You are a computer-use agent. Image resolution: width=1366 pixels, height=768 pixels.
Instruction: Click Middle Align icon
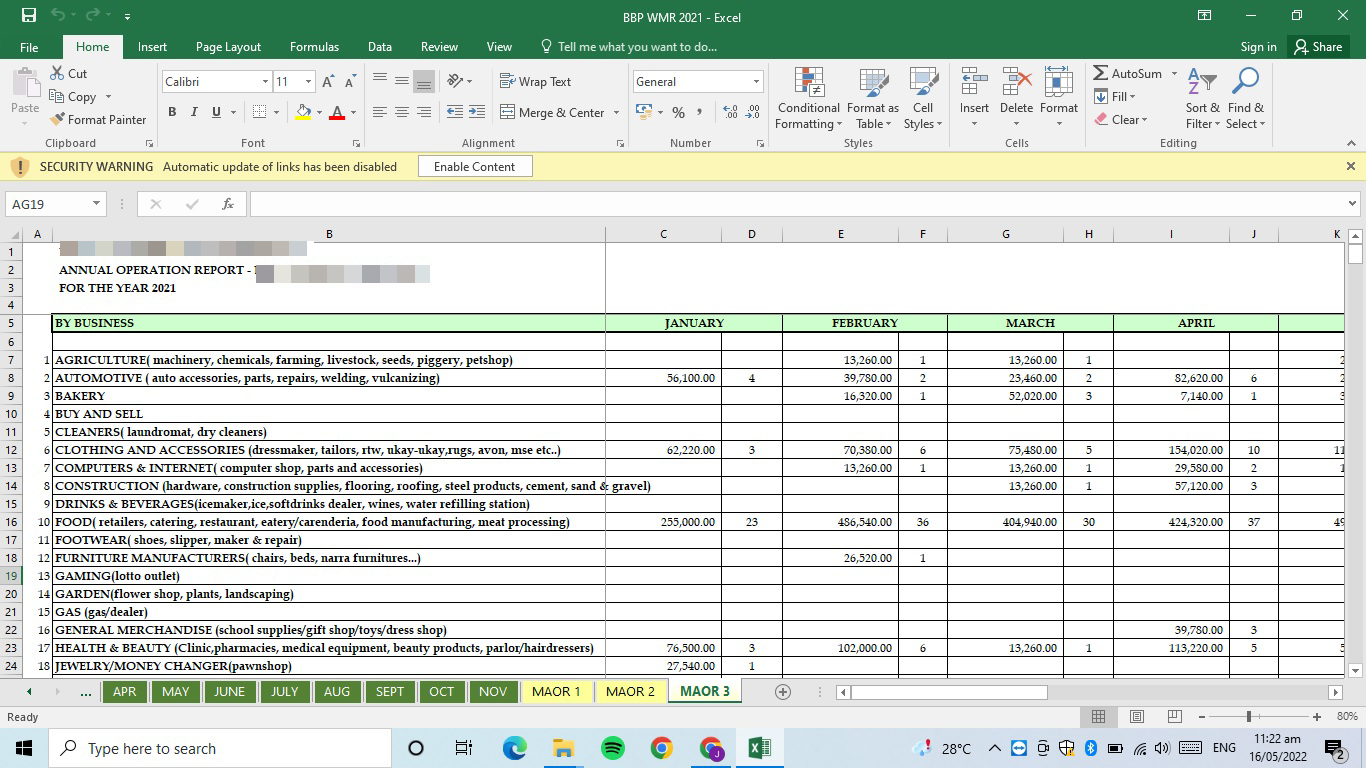pyautogui.click(x=402, y=81)
